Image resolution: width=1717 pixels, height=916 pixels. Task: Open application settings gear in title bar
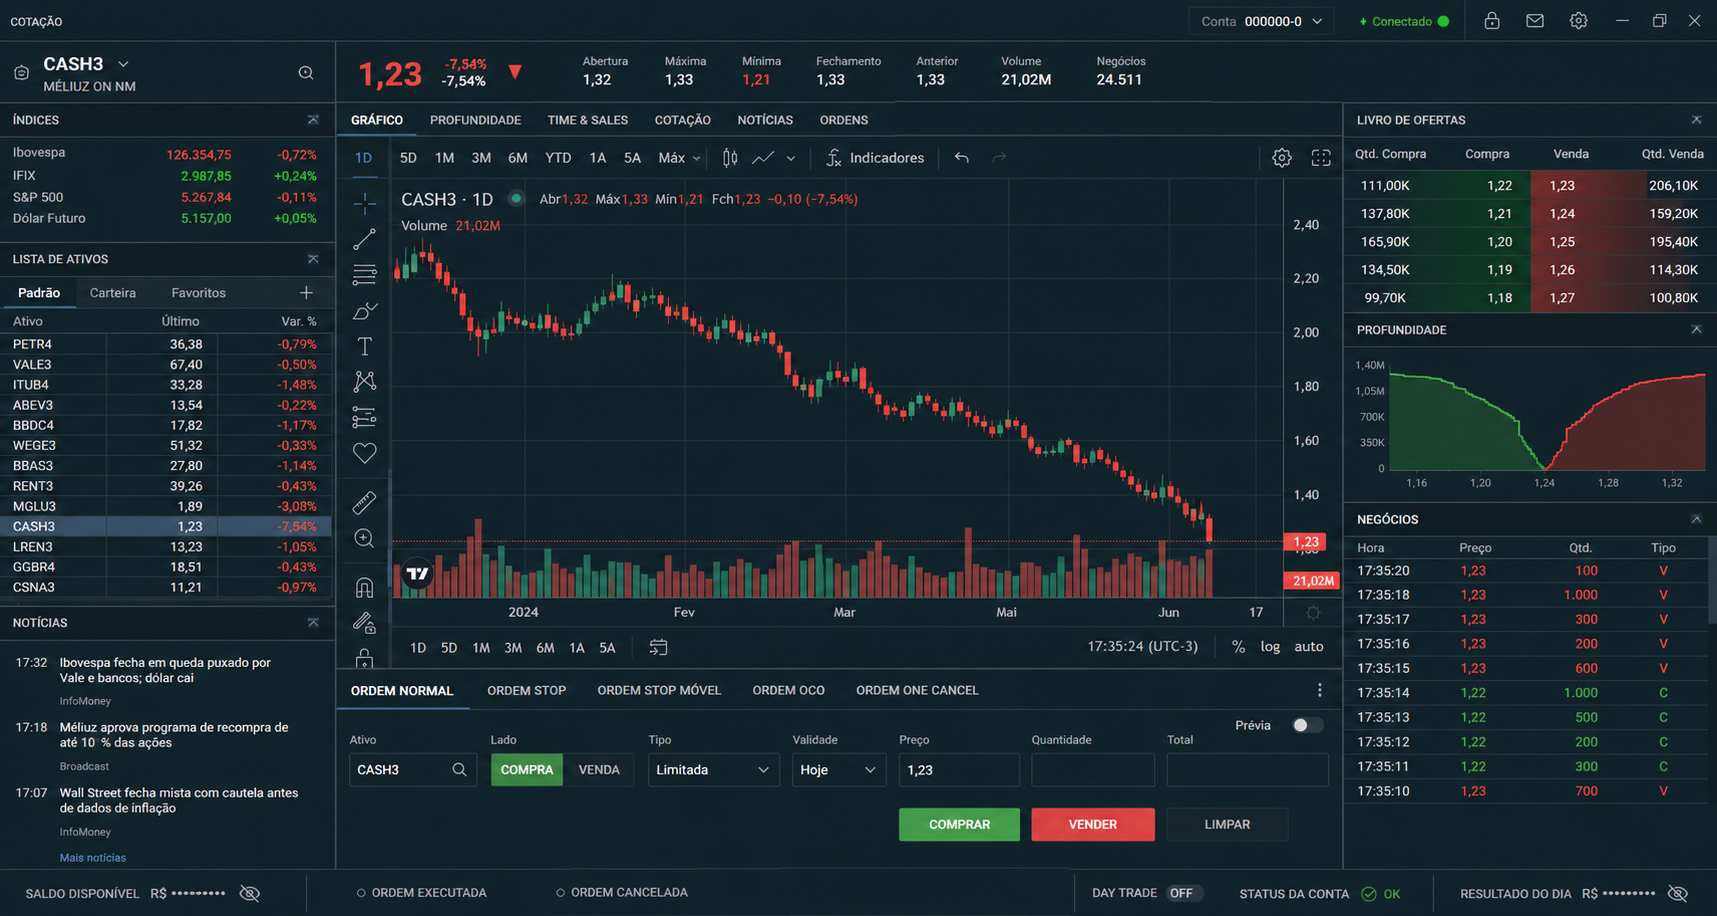pyautogui.click(x=1579, y=21)
